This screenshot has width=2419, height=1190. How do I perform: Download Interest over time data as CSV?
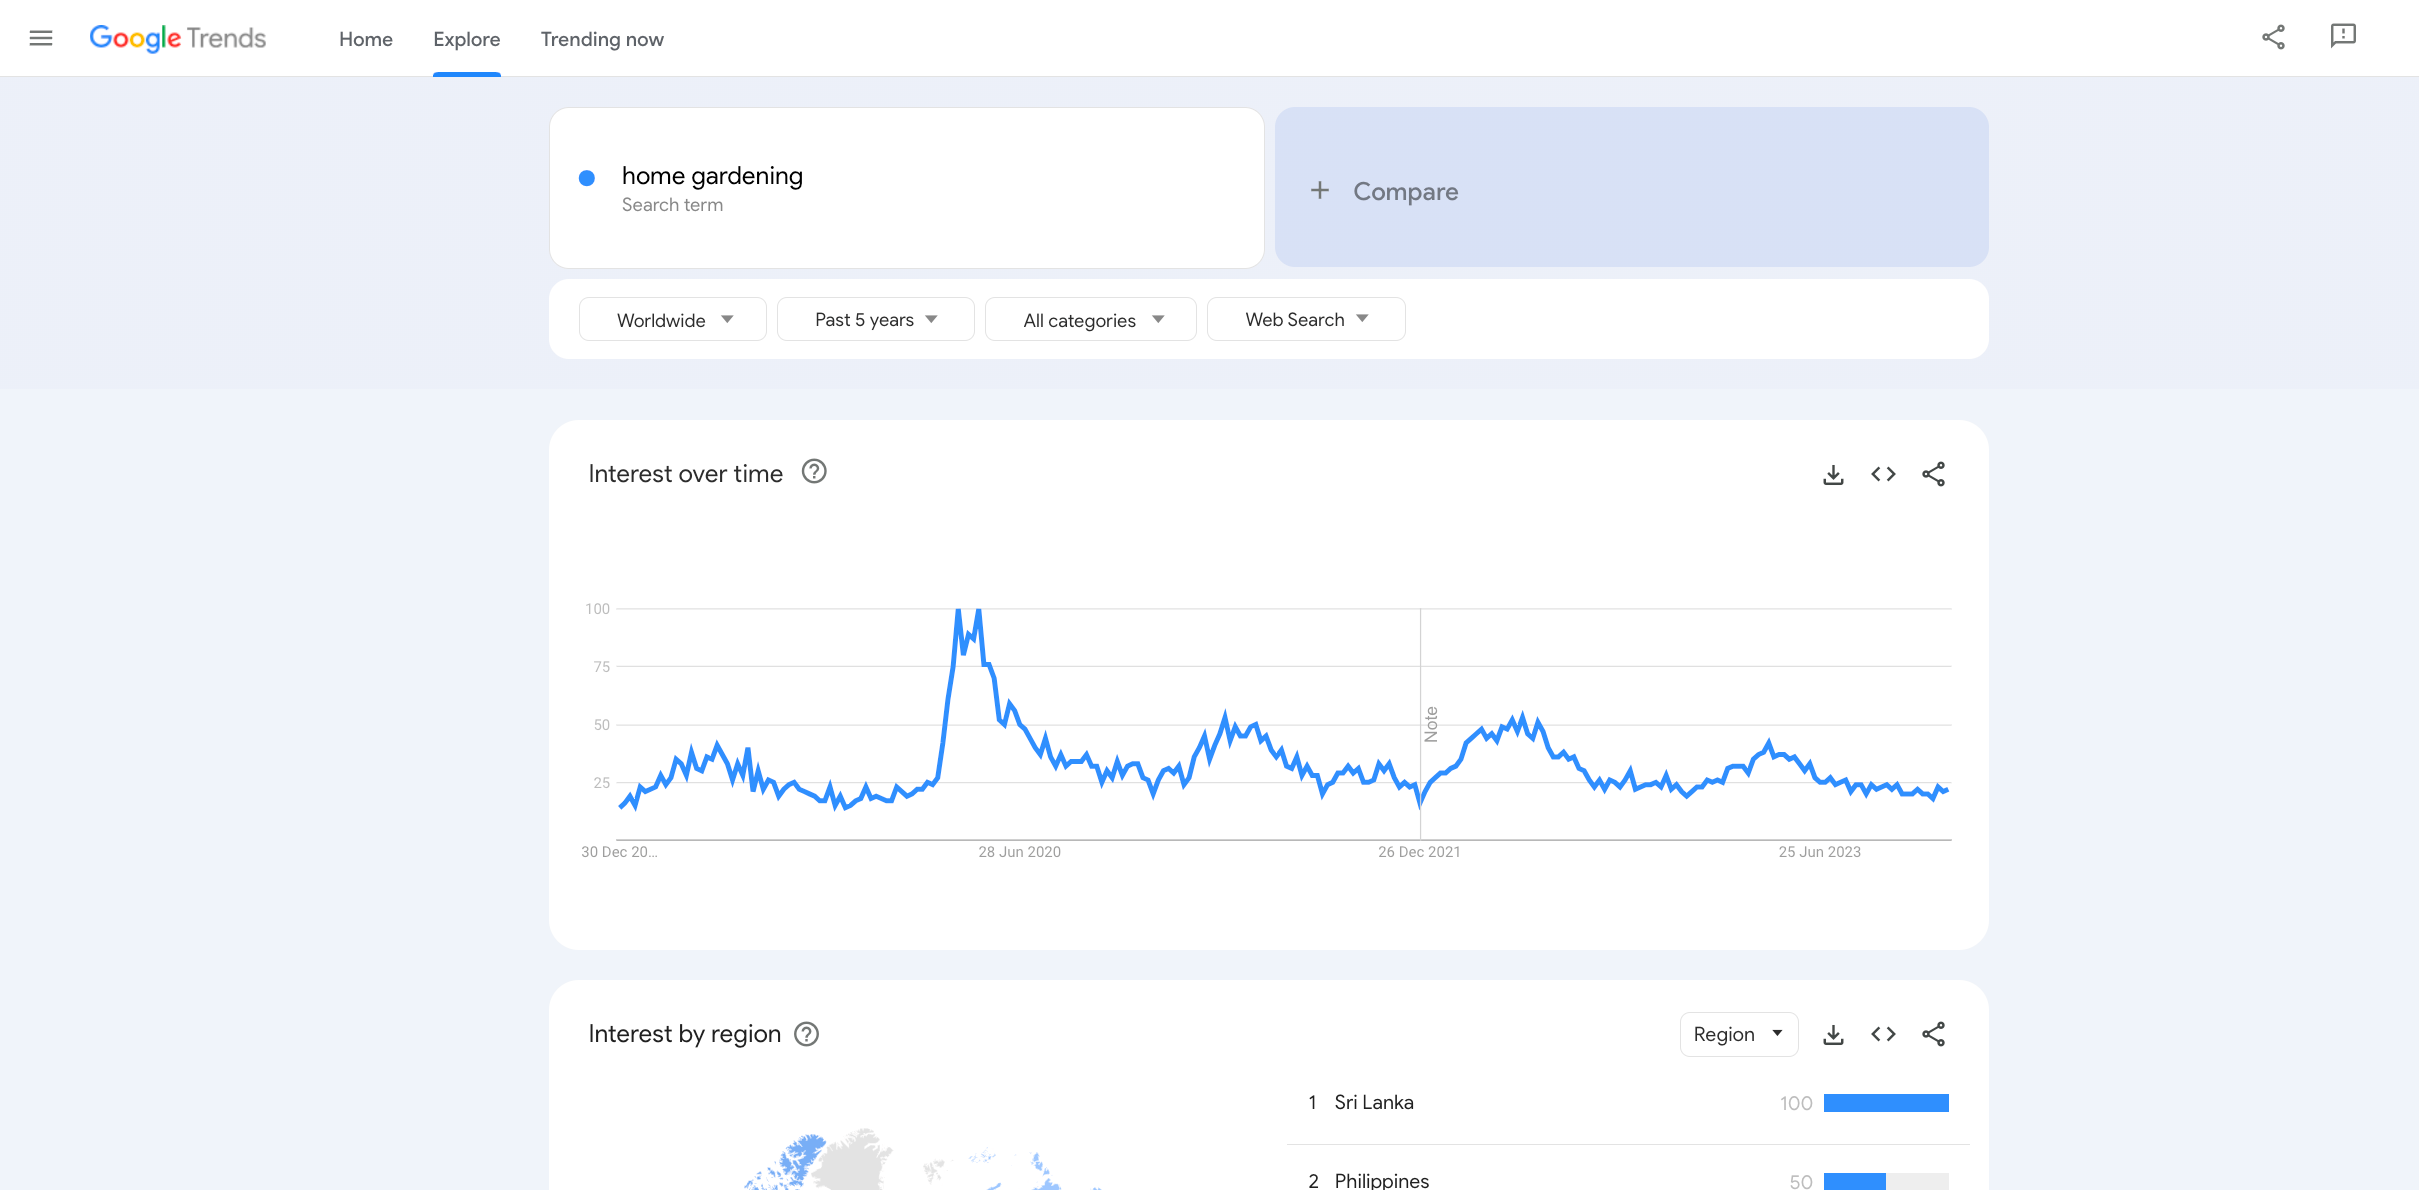(1833, 475)
